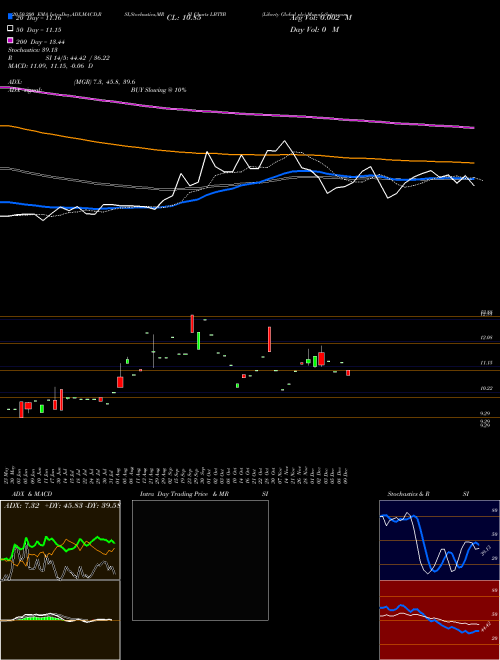Click the '(MGR) 7.3, 45.8, 39.6' values

pos(104,82)
